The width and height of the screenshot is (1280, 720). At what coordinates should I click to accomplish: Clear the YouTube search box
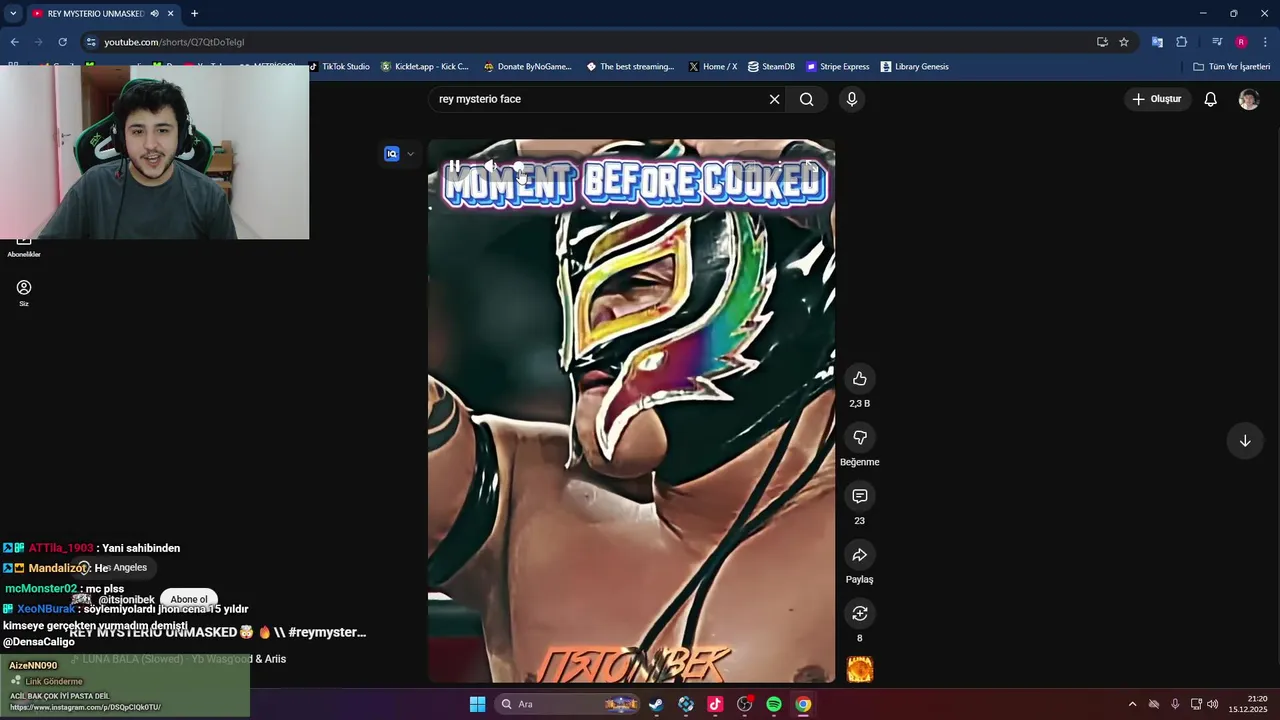click(x=774, y=99)
